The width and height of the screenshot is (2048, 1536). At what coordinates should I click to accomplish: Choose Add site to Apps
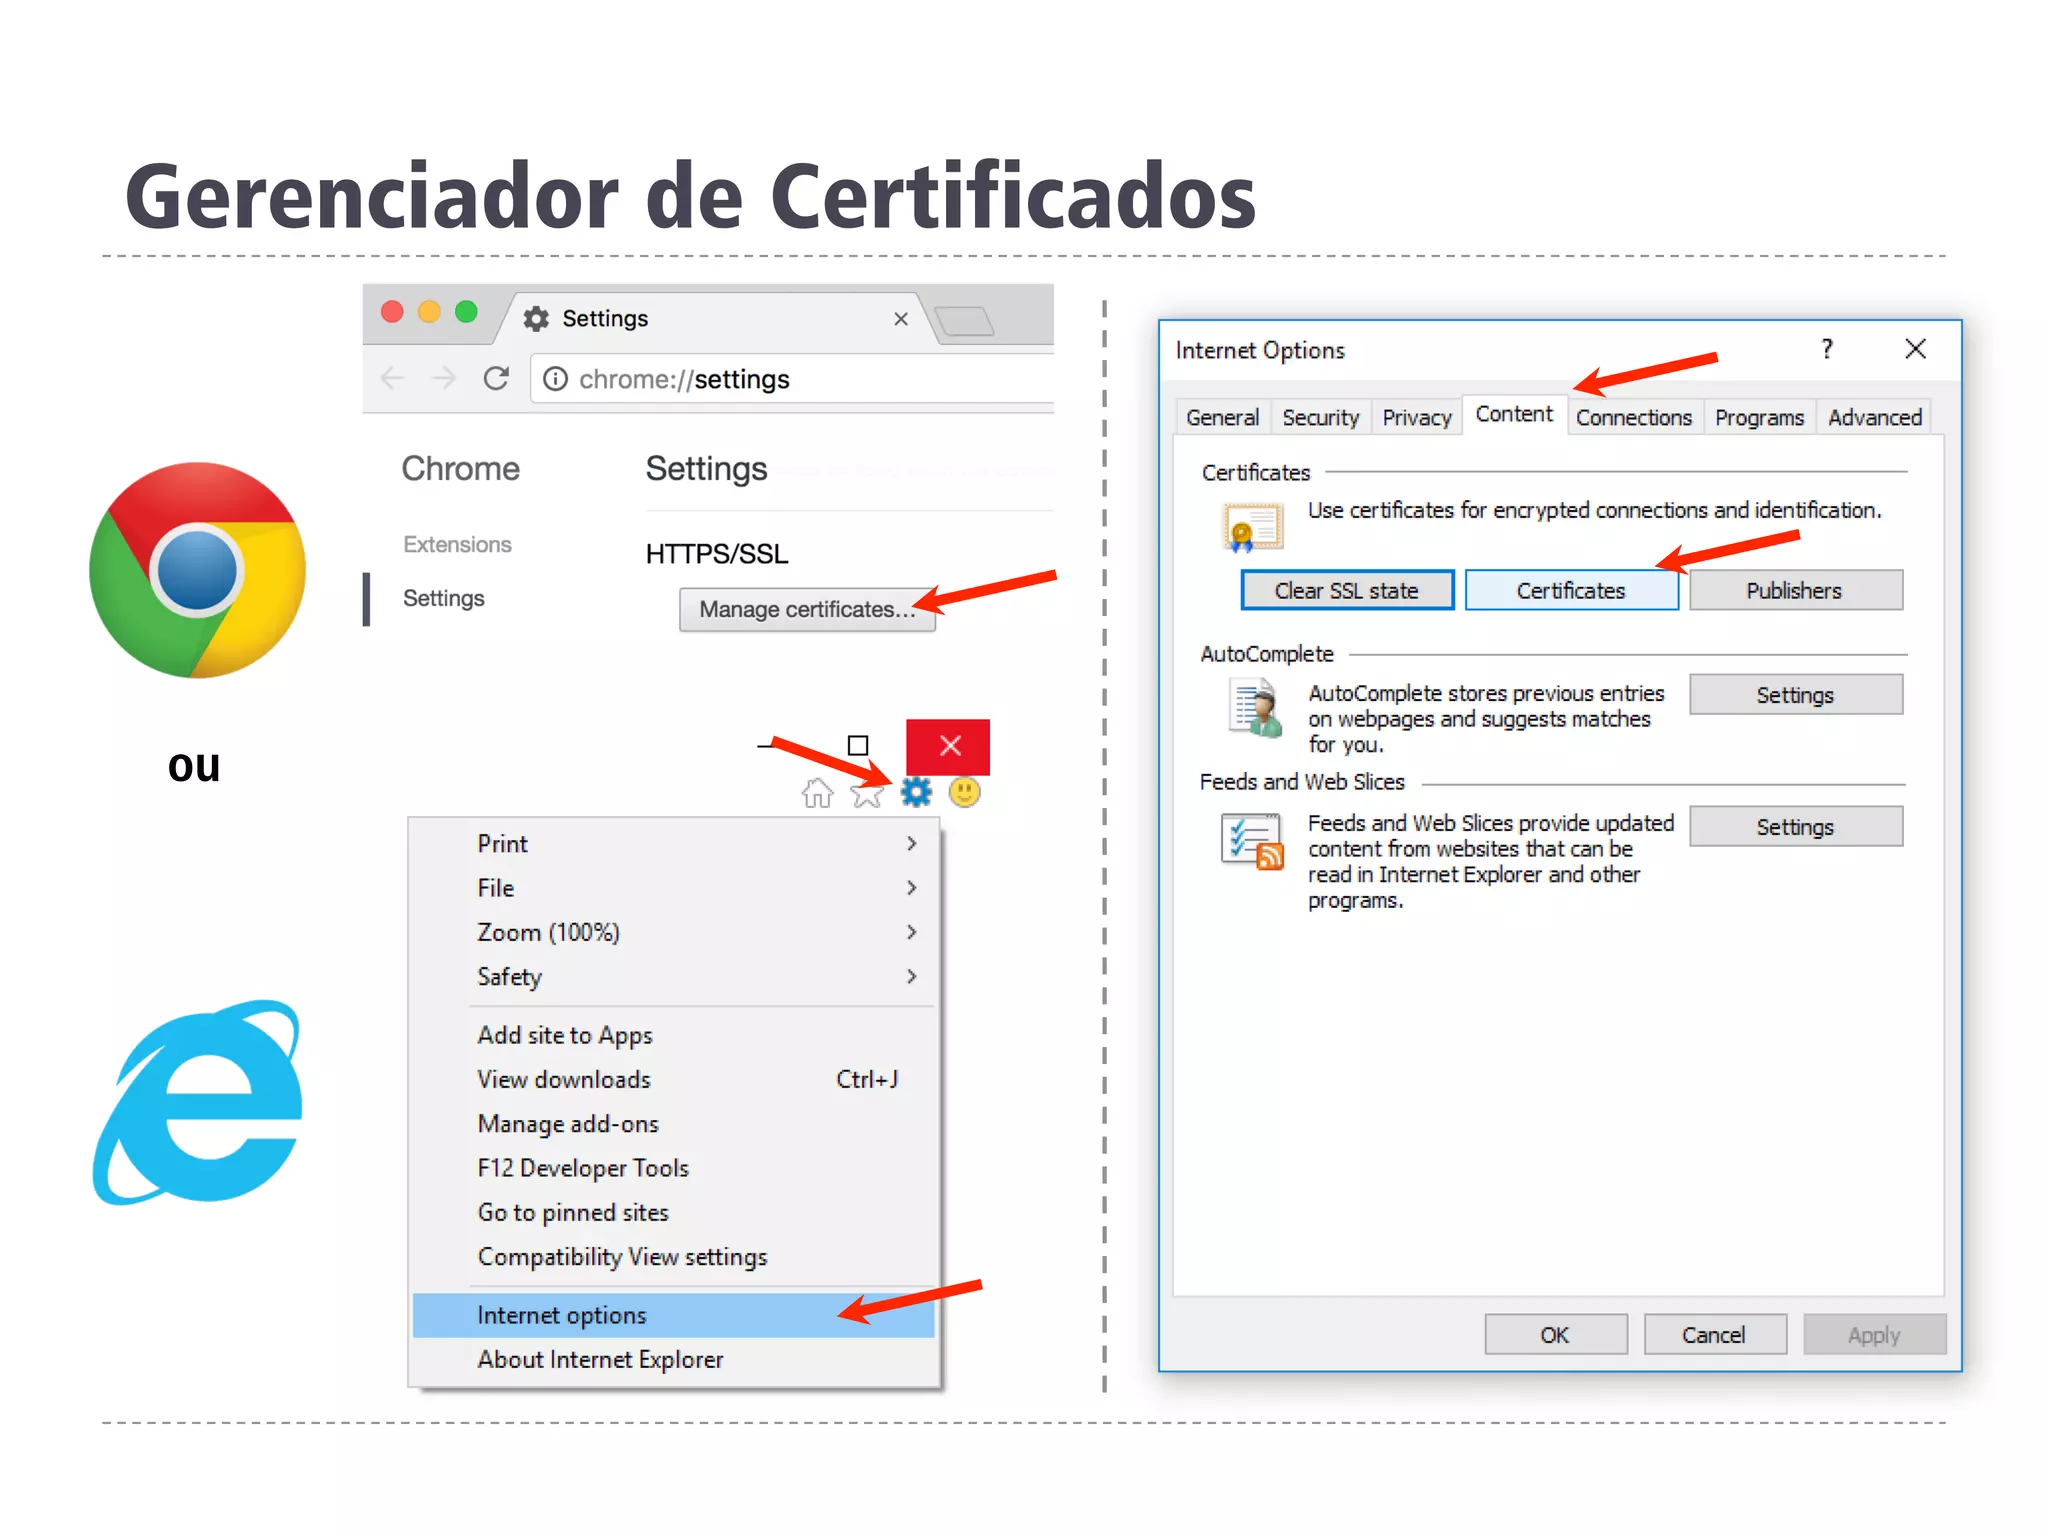click(675, 1035)
